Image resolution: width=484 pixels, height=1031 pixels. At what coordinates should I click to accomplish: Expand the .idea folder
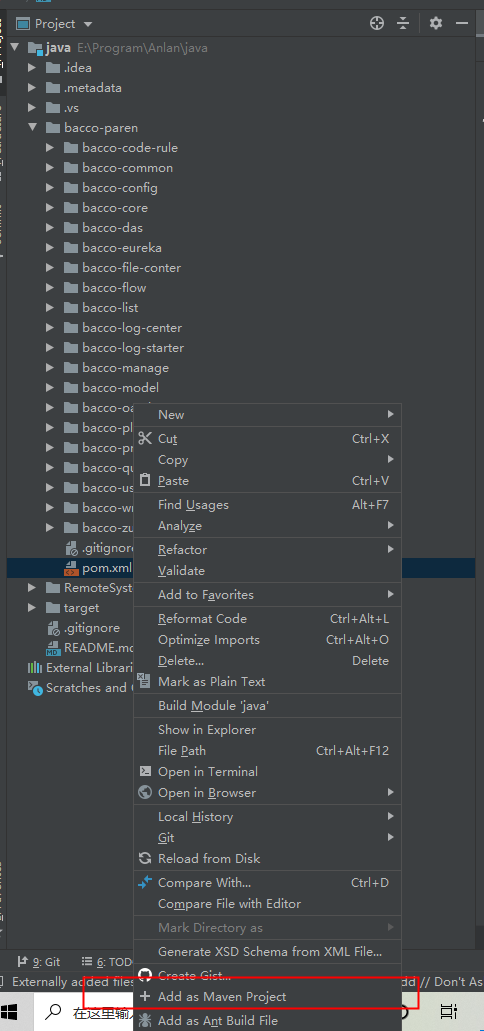[x=32, y=68]
